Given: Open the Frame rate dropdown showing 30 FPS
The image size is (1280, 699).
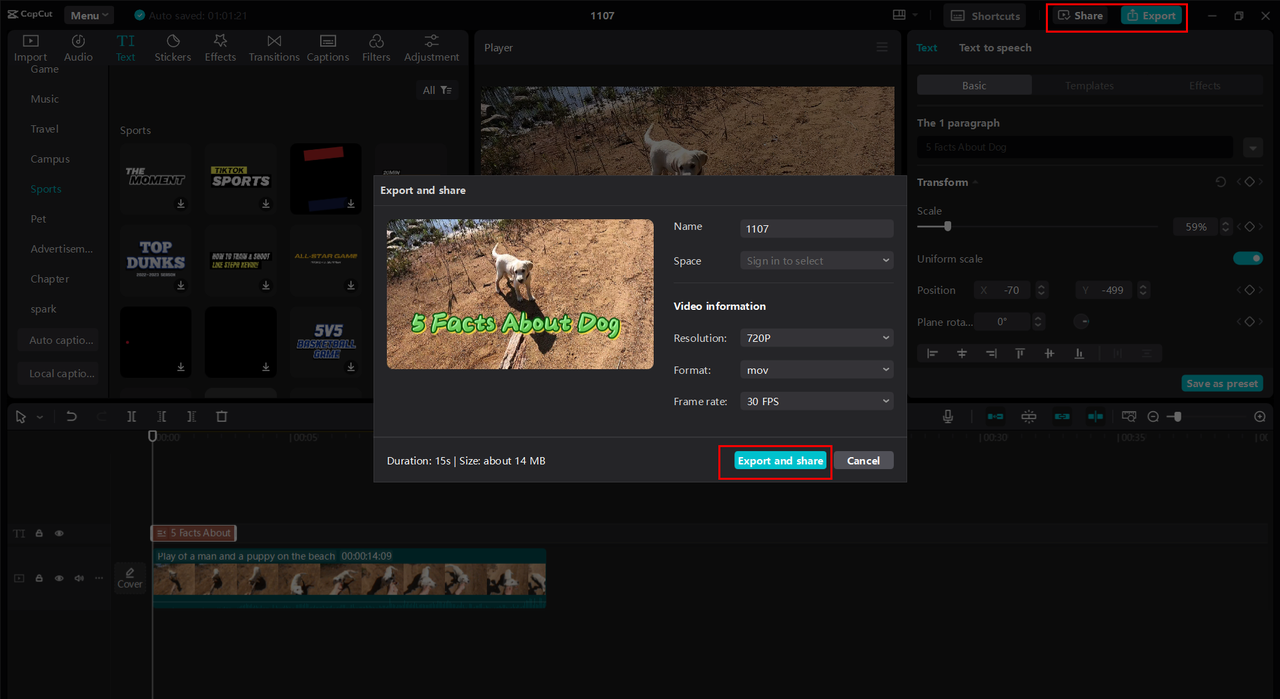Looking at the screenshot, I should pos(817,401).
